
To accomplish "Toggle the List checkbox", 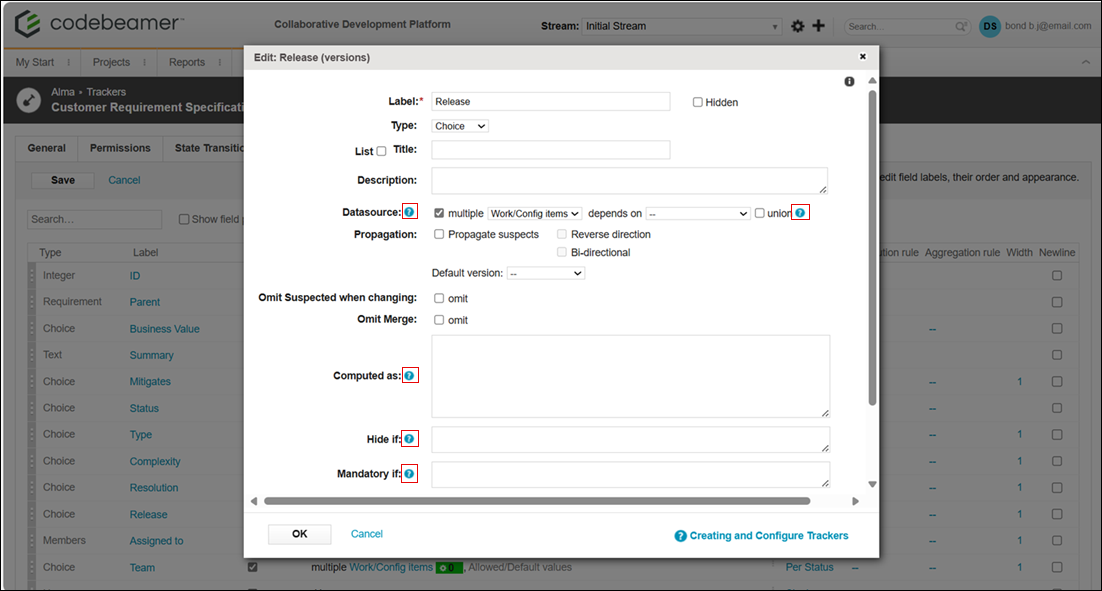I will (x=381, y=151).
